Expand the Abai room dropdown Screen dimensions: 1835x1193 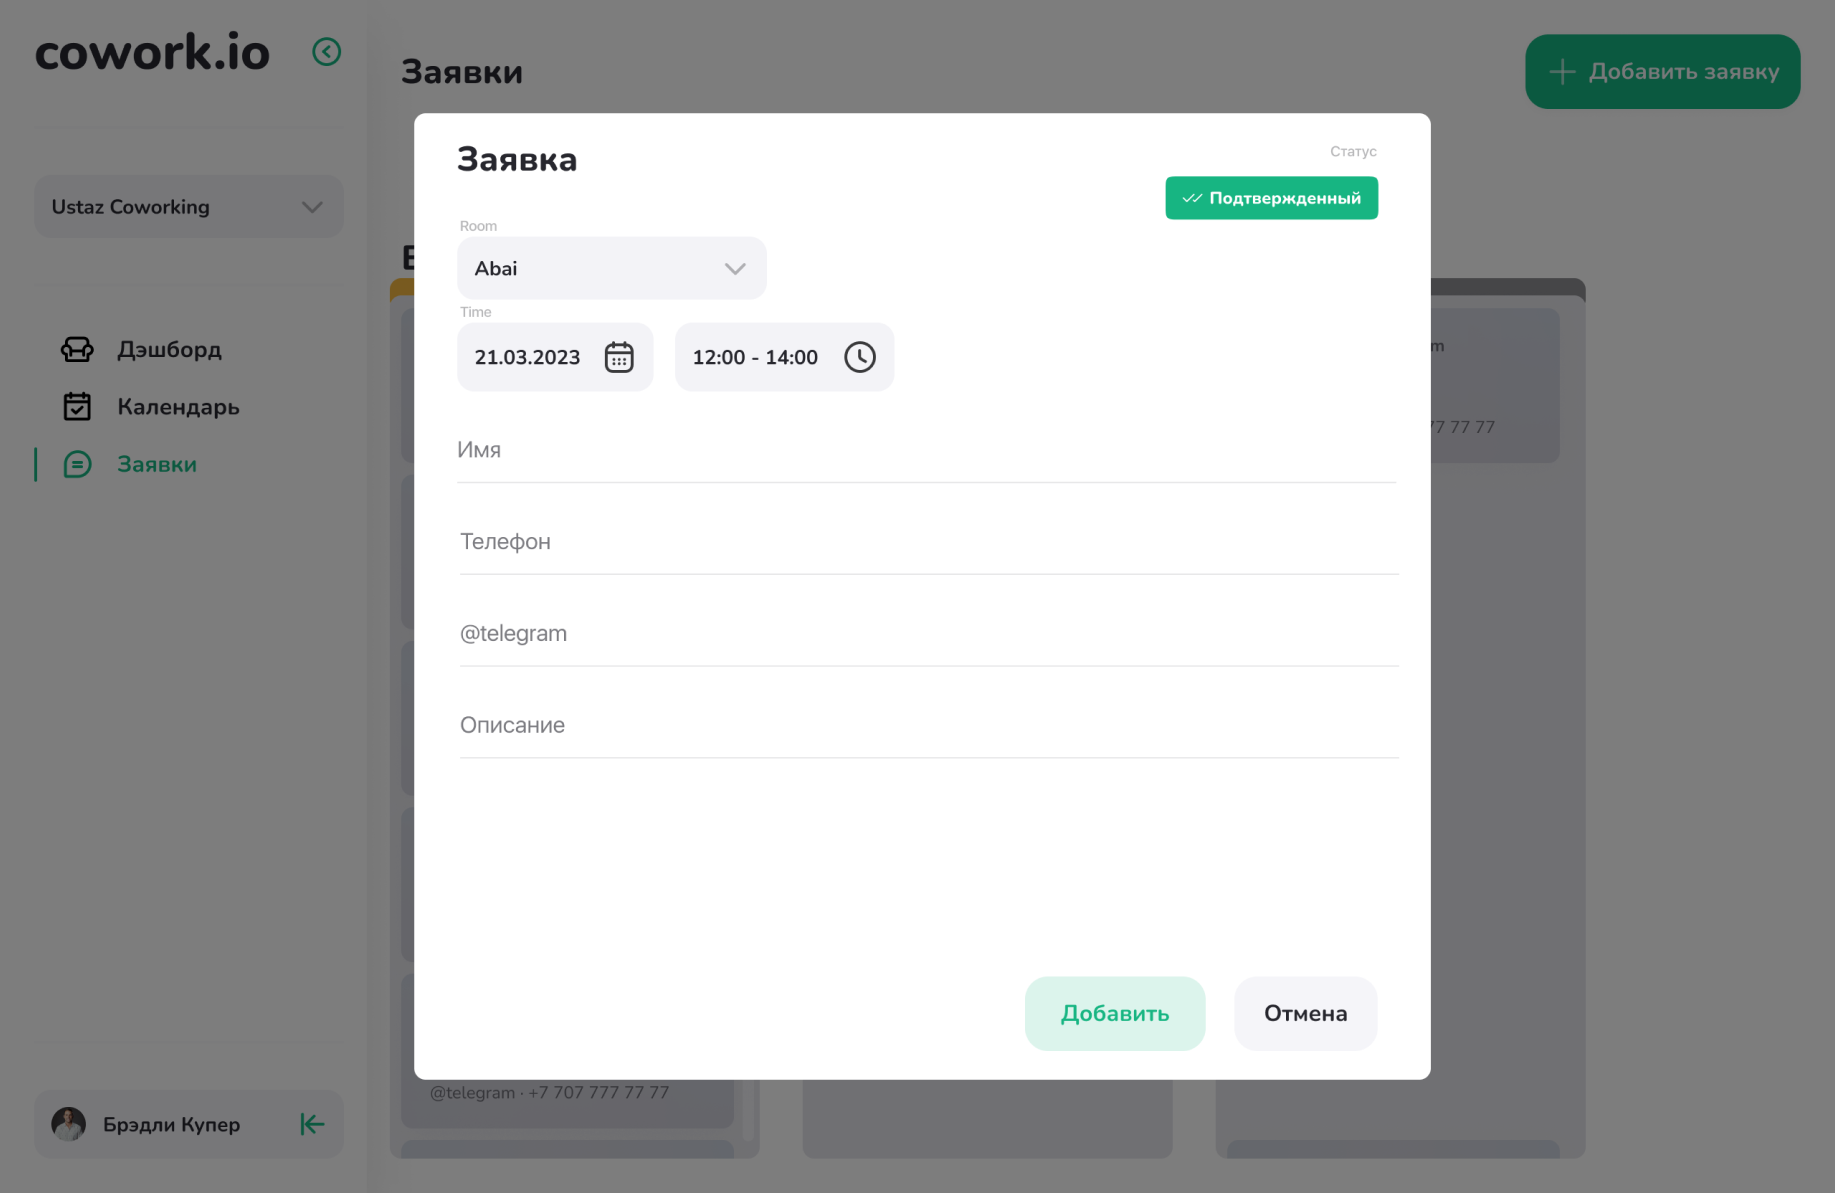pyautogui.click(x=611, y=268)
